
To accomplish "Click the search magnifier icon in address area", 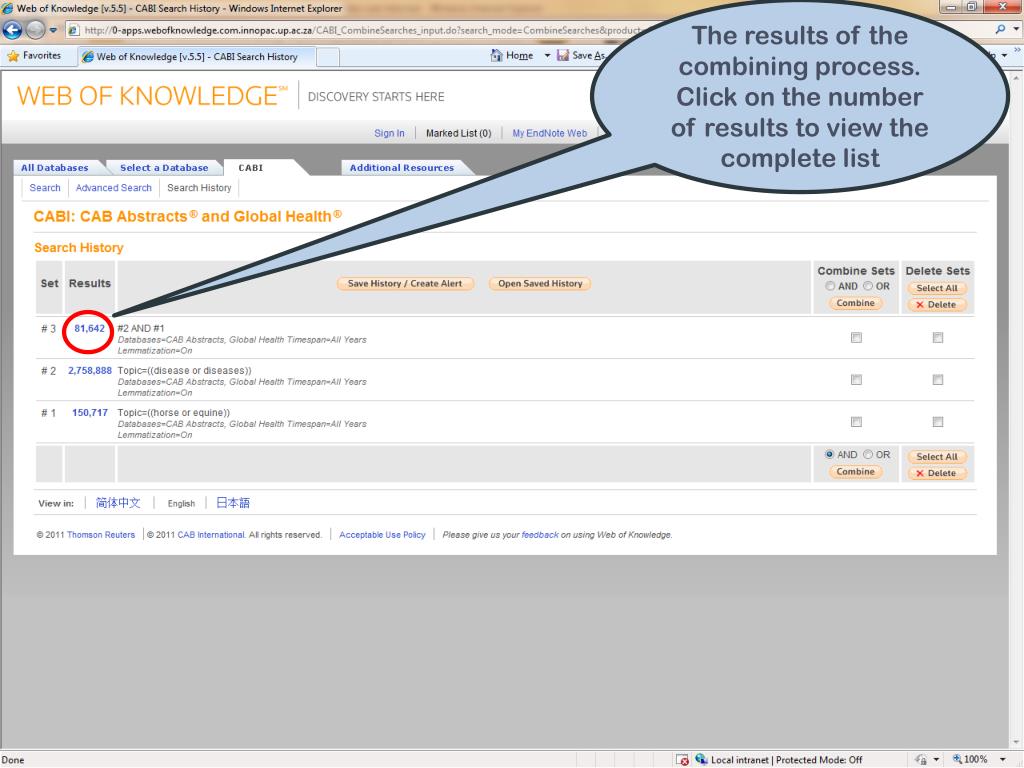I will pyautogui.click(x=999, y=30).
